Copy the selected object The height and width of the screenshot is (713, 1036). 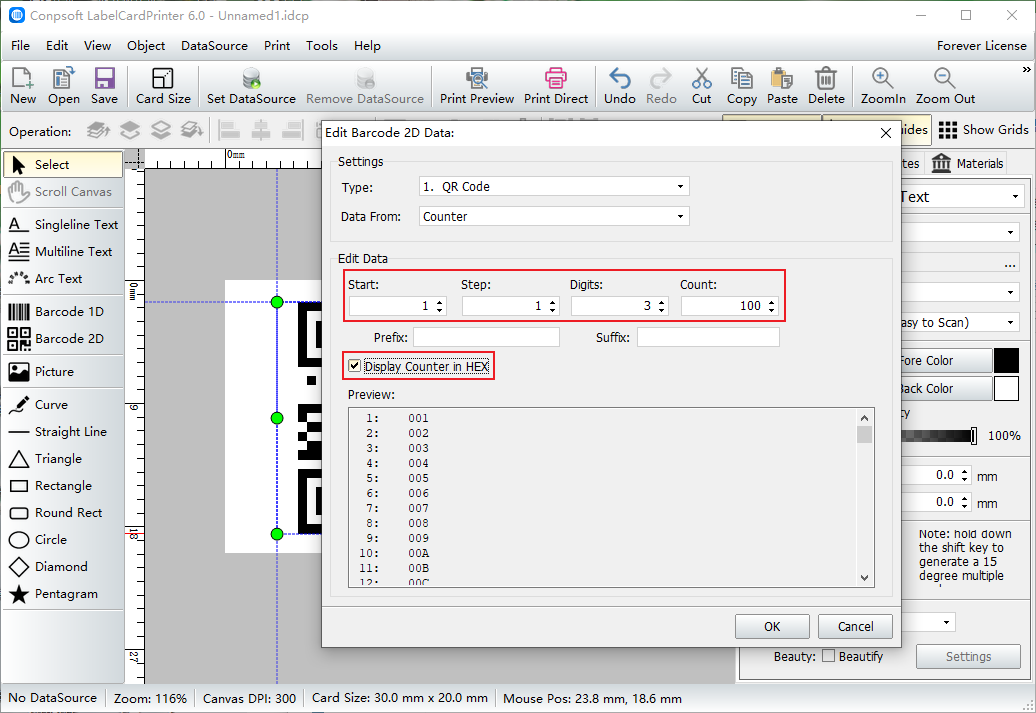tap(741, 86)
